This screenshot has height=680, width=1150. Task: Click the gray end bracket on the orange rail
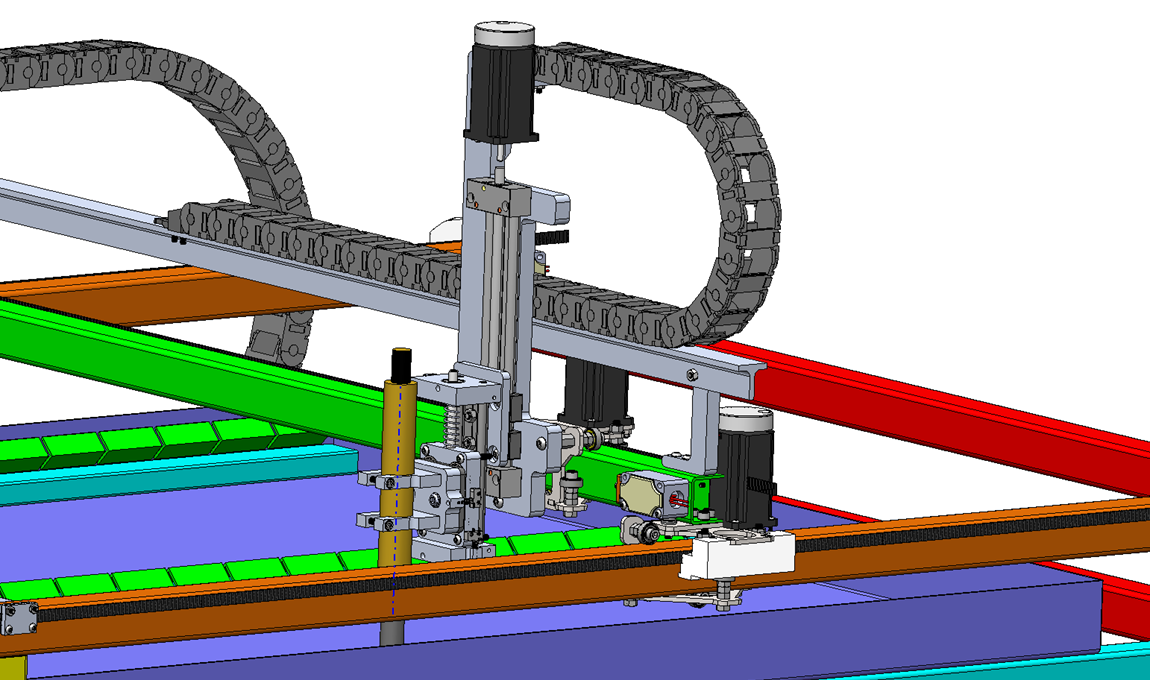(x=20, y=618)
